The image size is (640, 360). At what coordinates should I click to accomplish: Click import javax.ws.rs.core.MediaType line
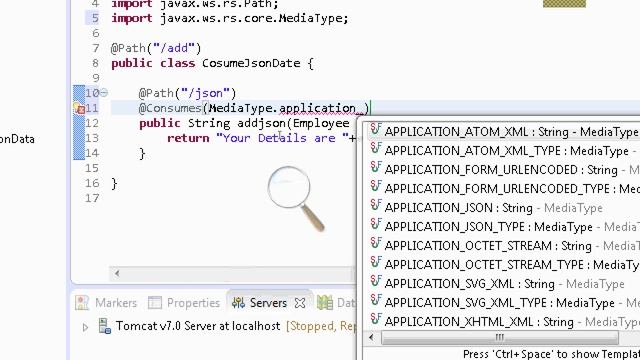point(230,18)
